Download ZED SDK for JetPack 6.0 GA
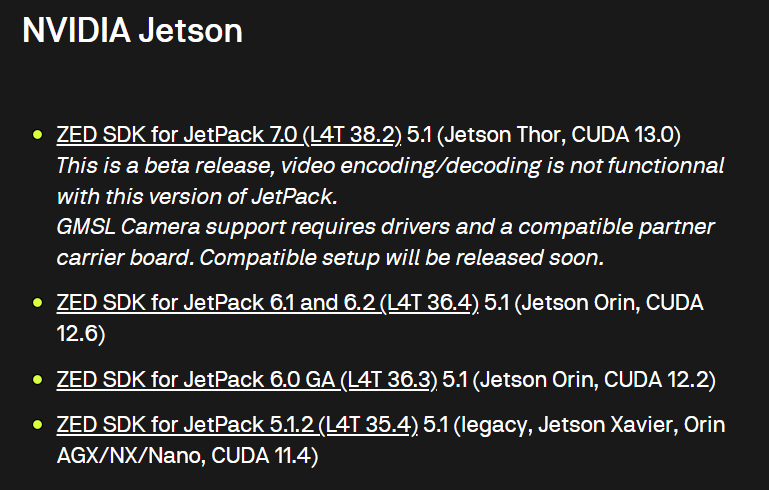The image size is (769, 490). (247, 380)
